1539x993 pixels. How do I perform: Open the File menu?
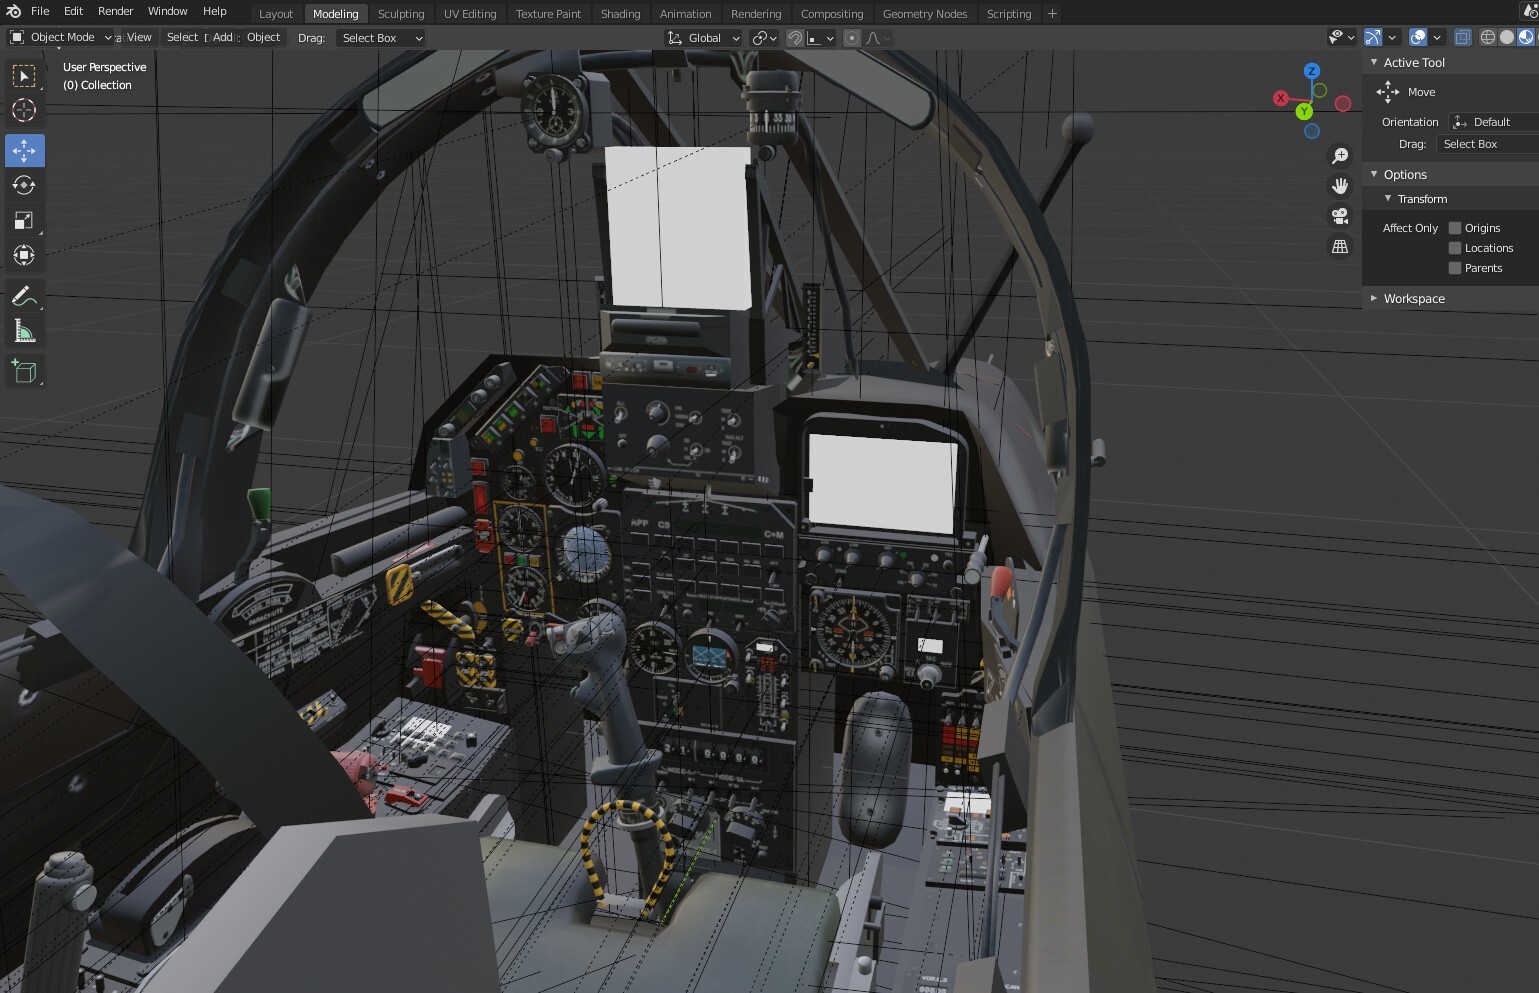pyautogui.click(x=40, y=11)
